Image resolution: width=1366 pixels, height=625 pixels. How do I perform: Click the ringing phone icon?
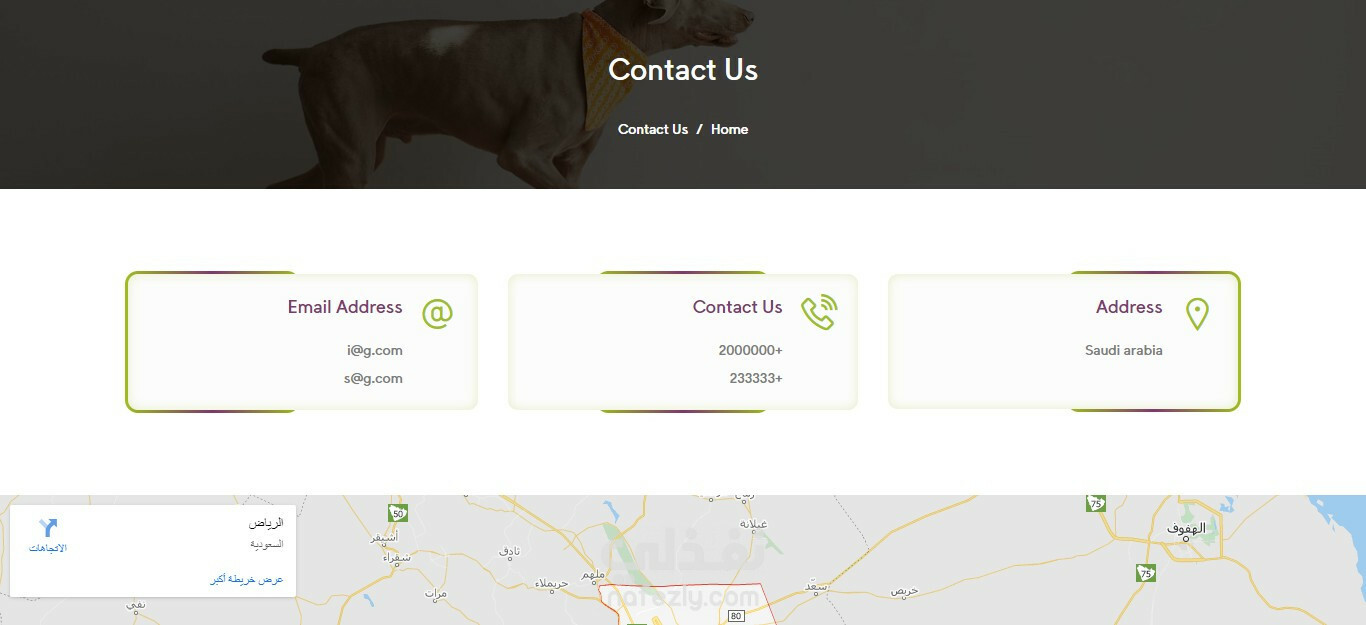[x=819, y=312]
